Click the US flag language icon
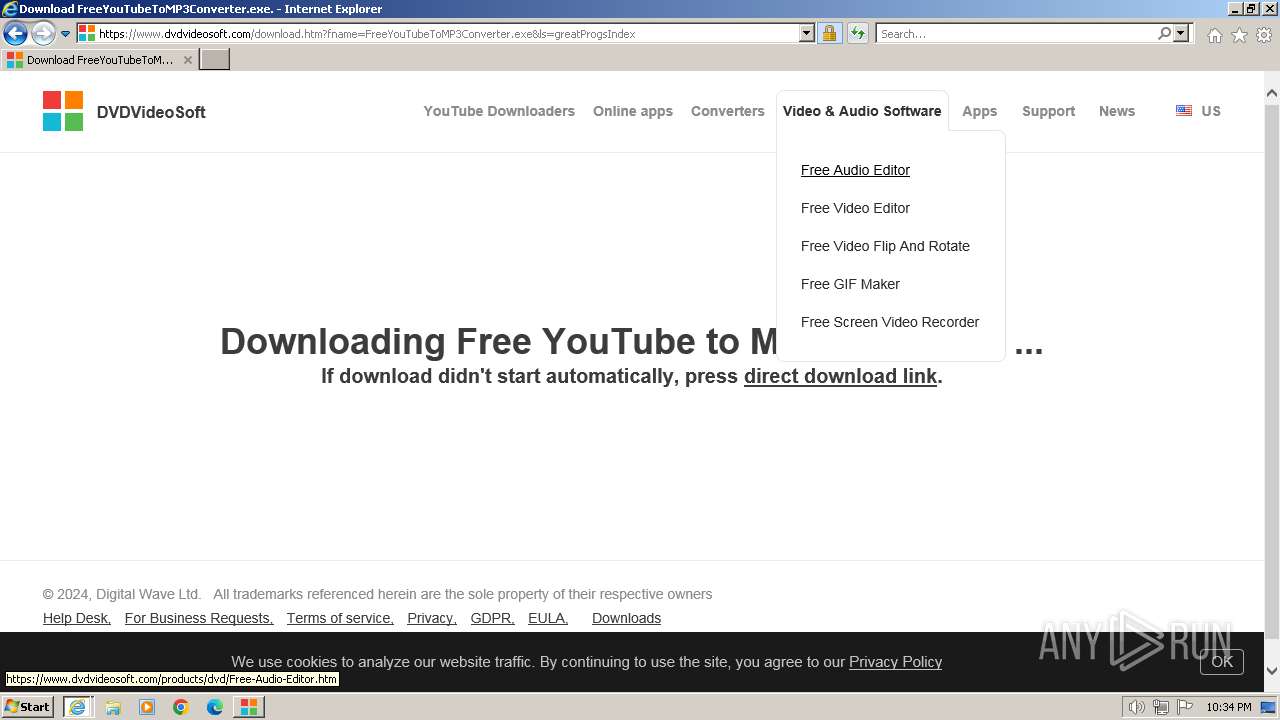The height and width of the screenshot is (720, 1280). coord(1184,111)
